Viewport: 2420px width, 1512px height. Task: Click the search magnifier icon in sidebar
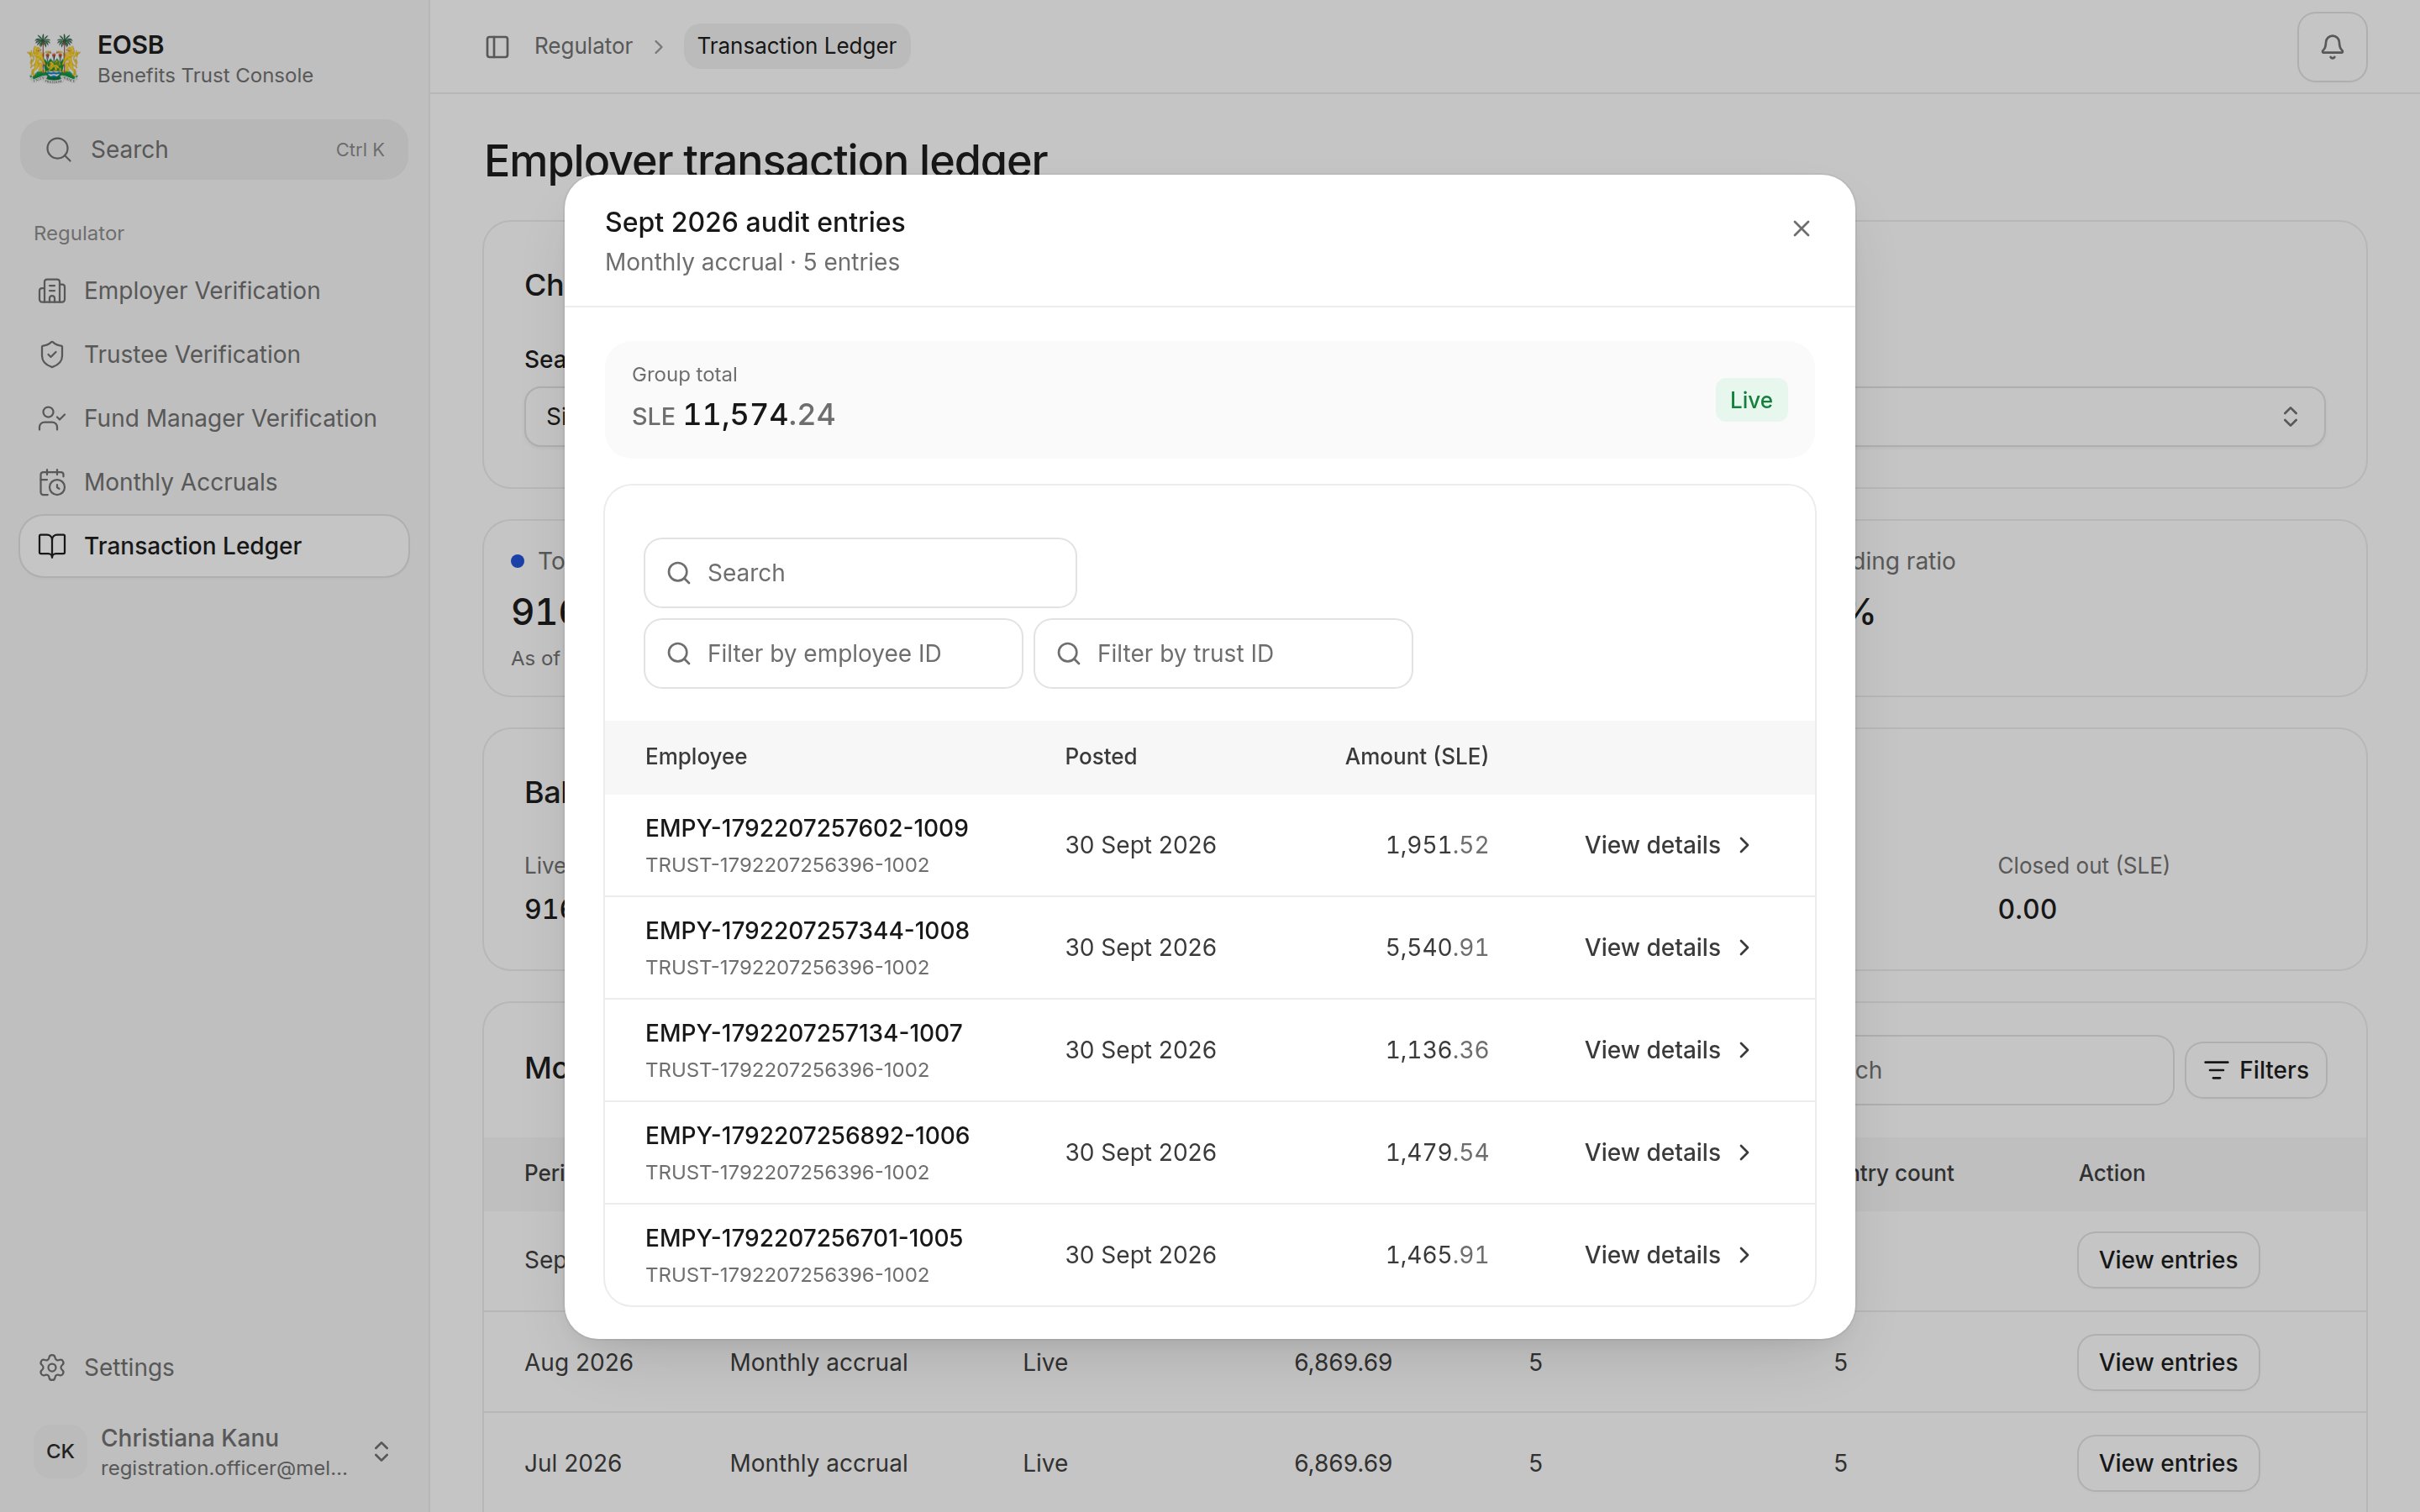point(59,150)
